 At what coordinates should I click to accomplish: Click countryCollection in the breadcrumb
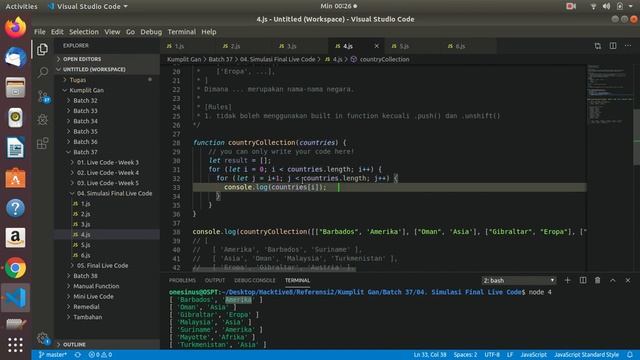click(x=384, y=59)
